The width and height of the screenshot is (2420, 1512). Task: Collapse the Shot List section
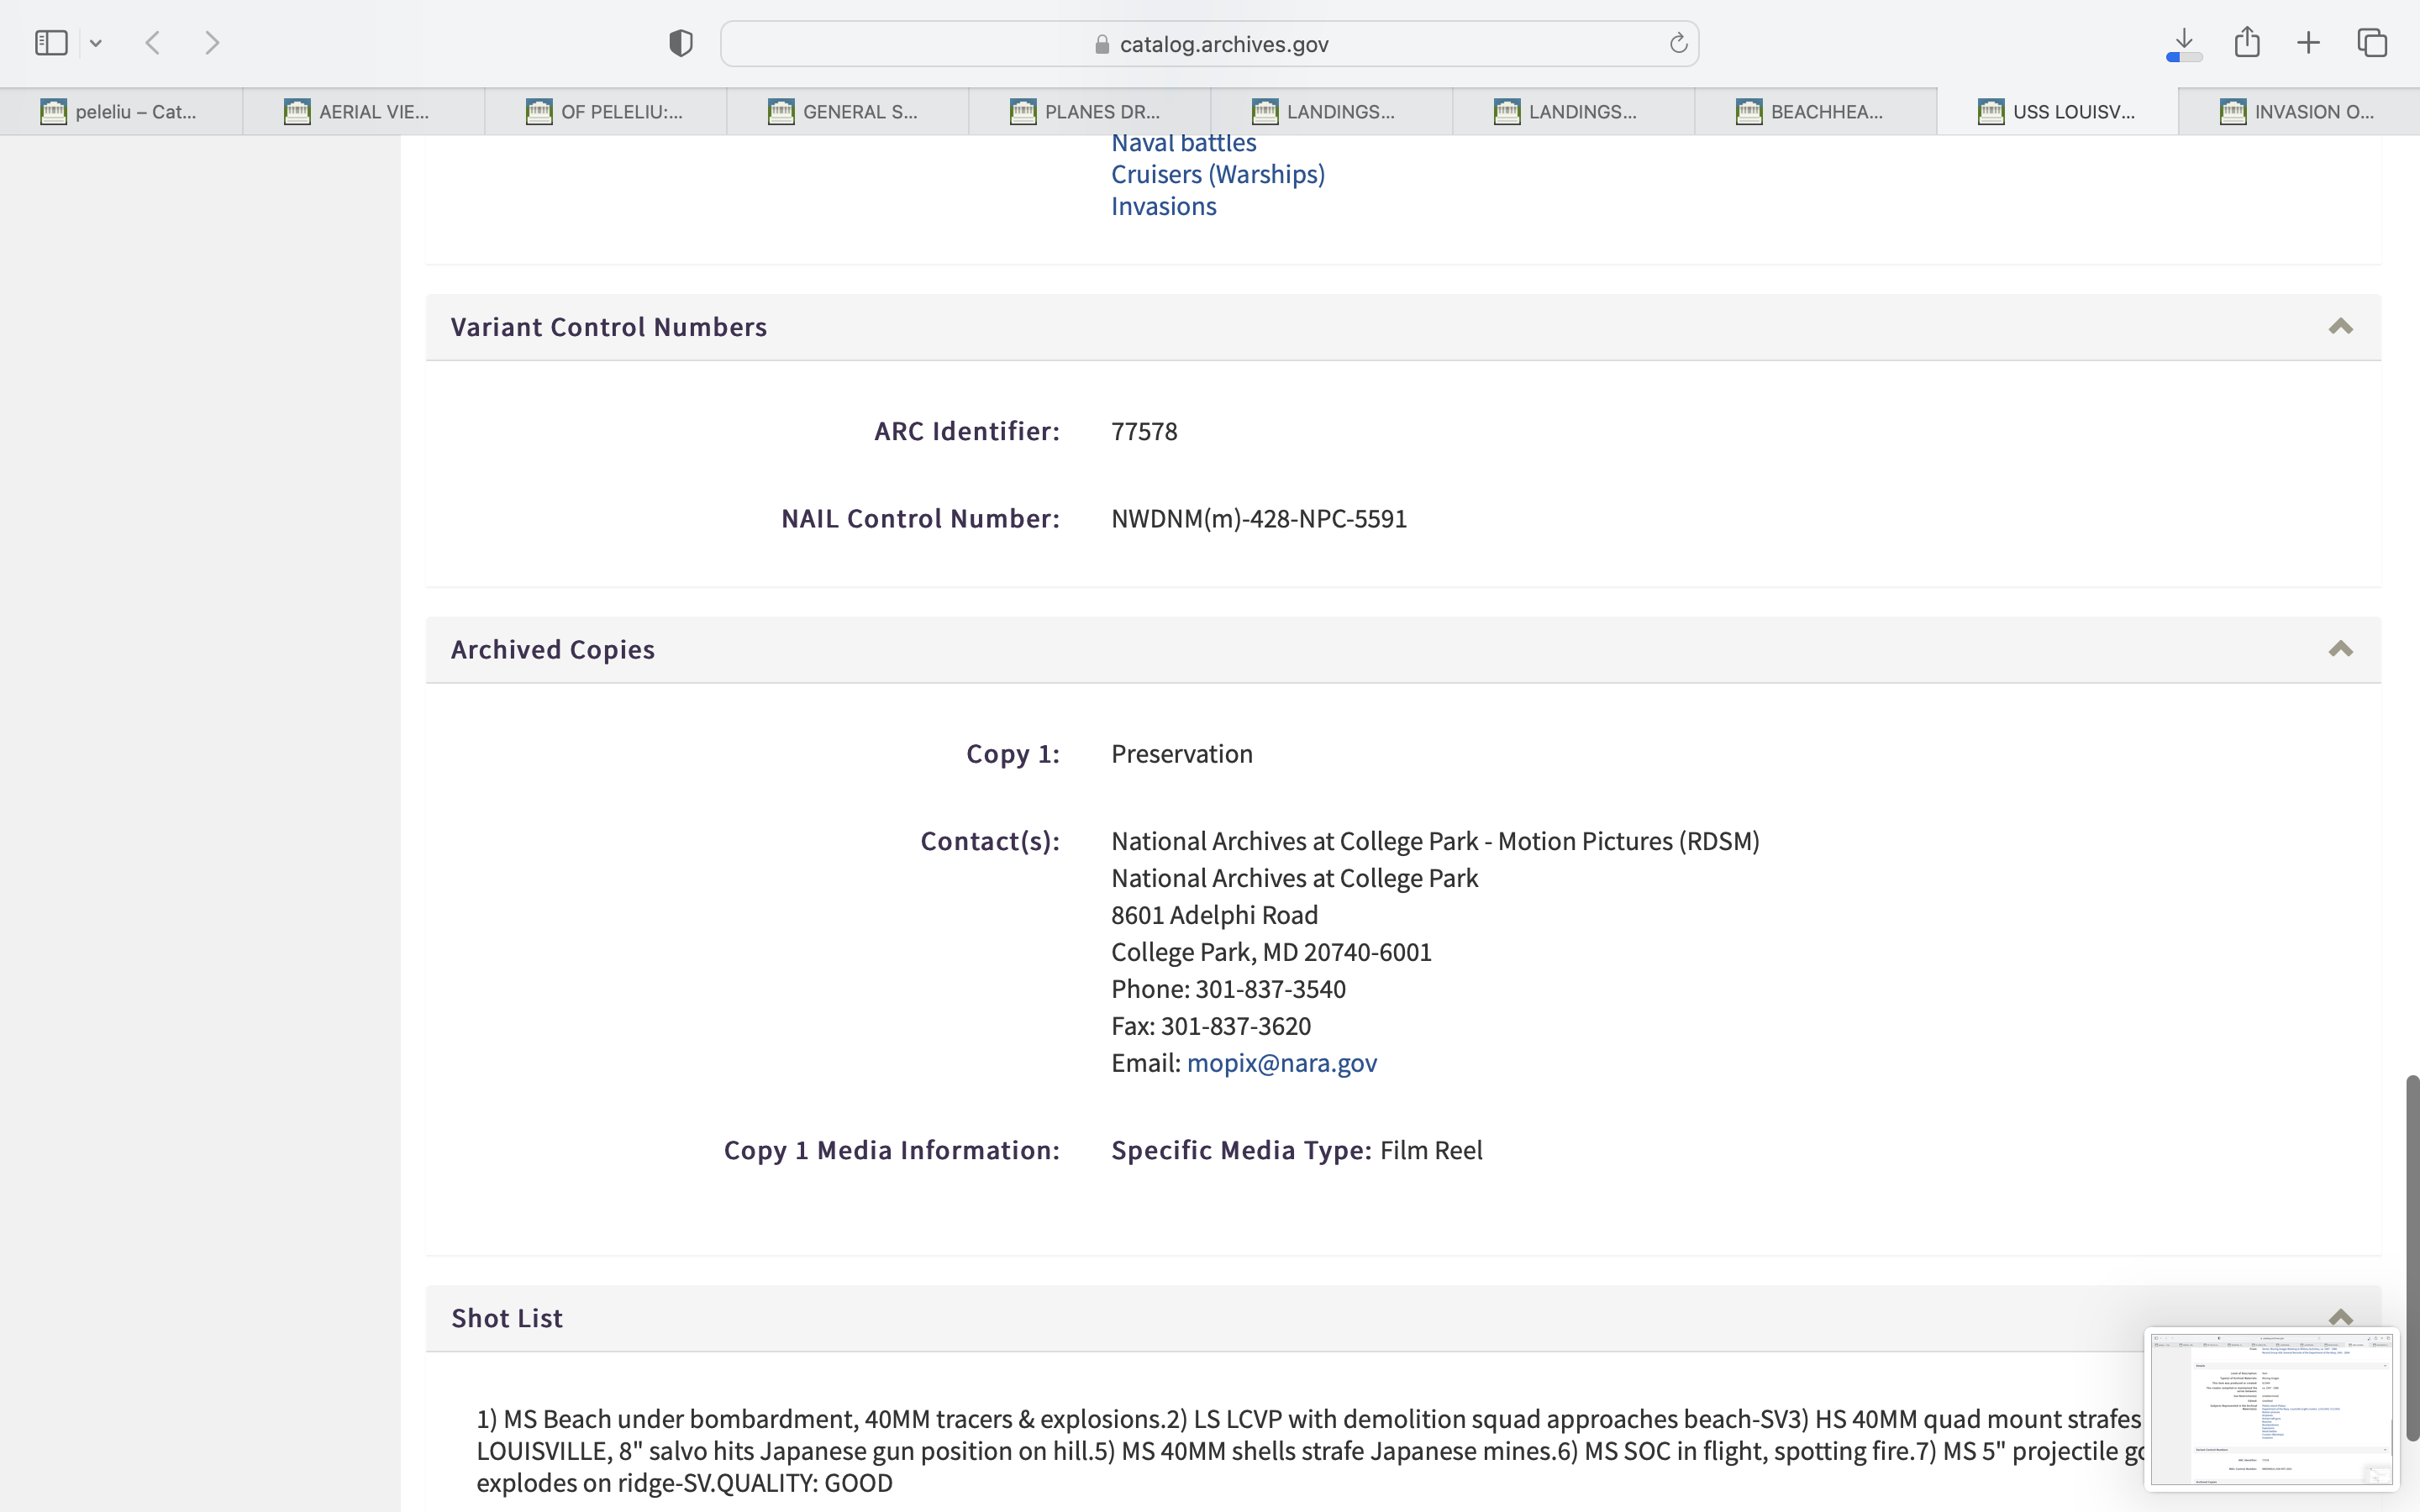[2340, 1317]
